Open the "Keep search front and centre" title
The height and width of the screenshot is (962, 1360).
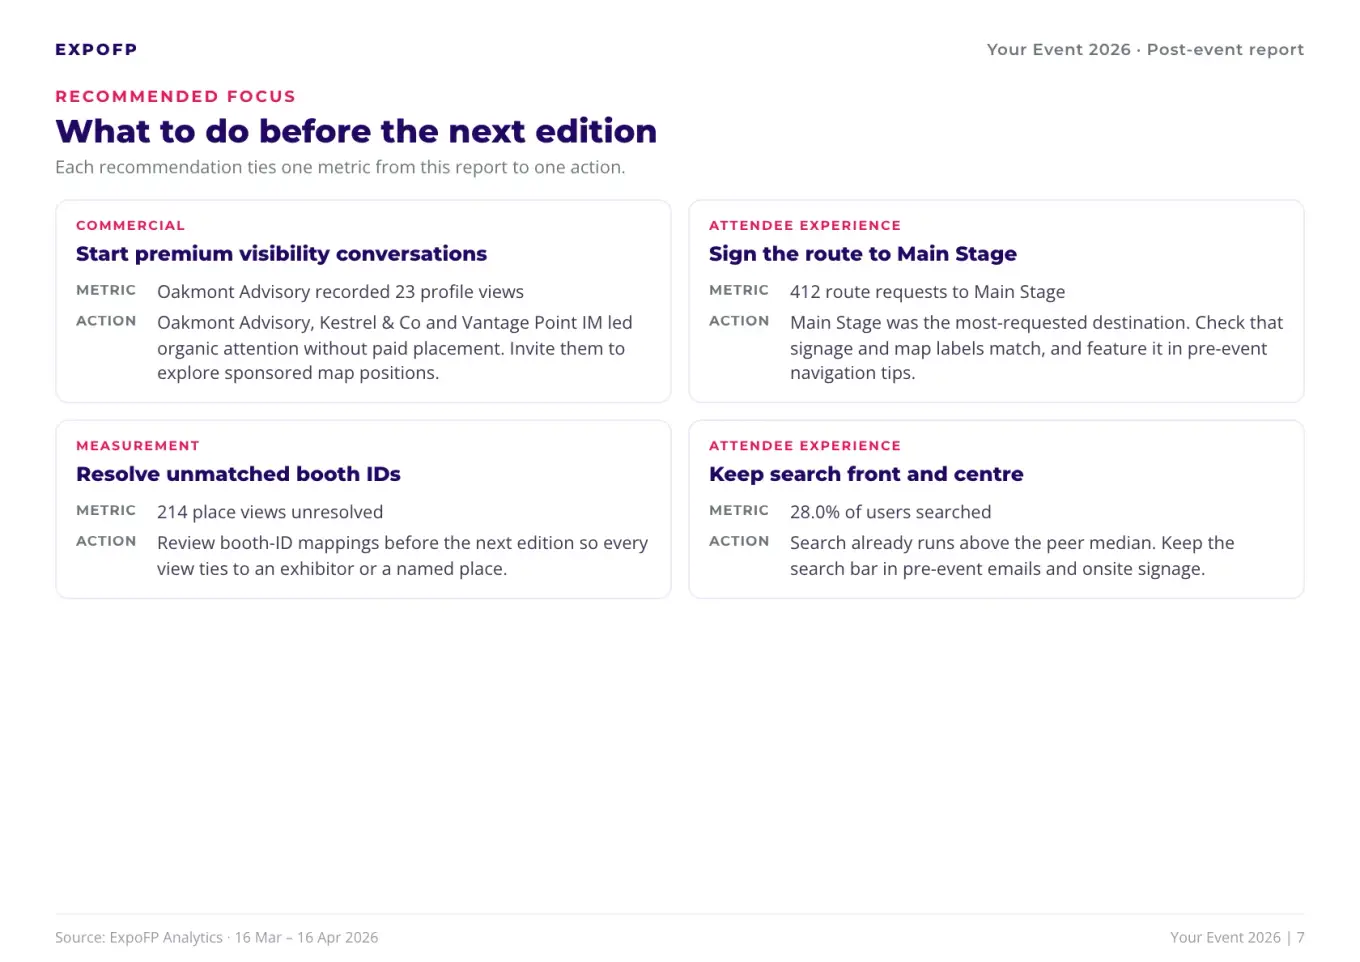click(866, 474)
